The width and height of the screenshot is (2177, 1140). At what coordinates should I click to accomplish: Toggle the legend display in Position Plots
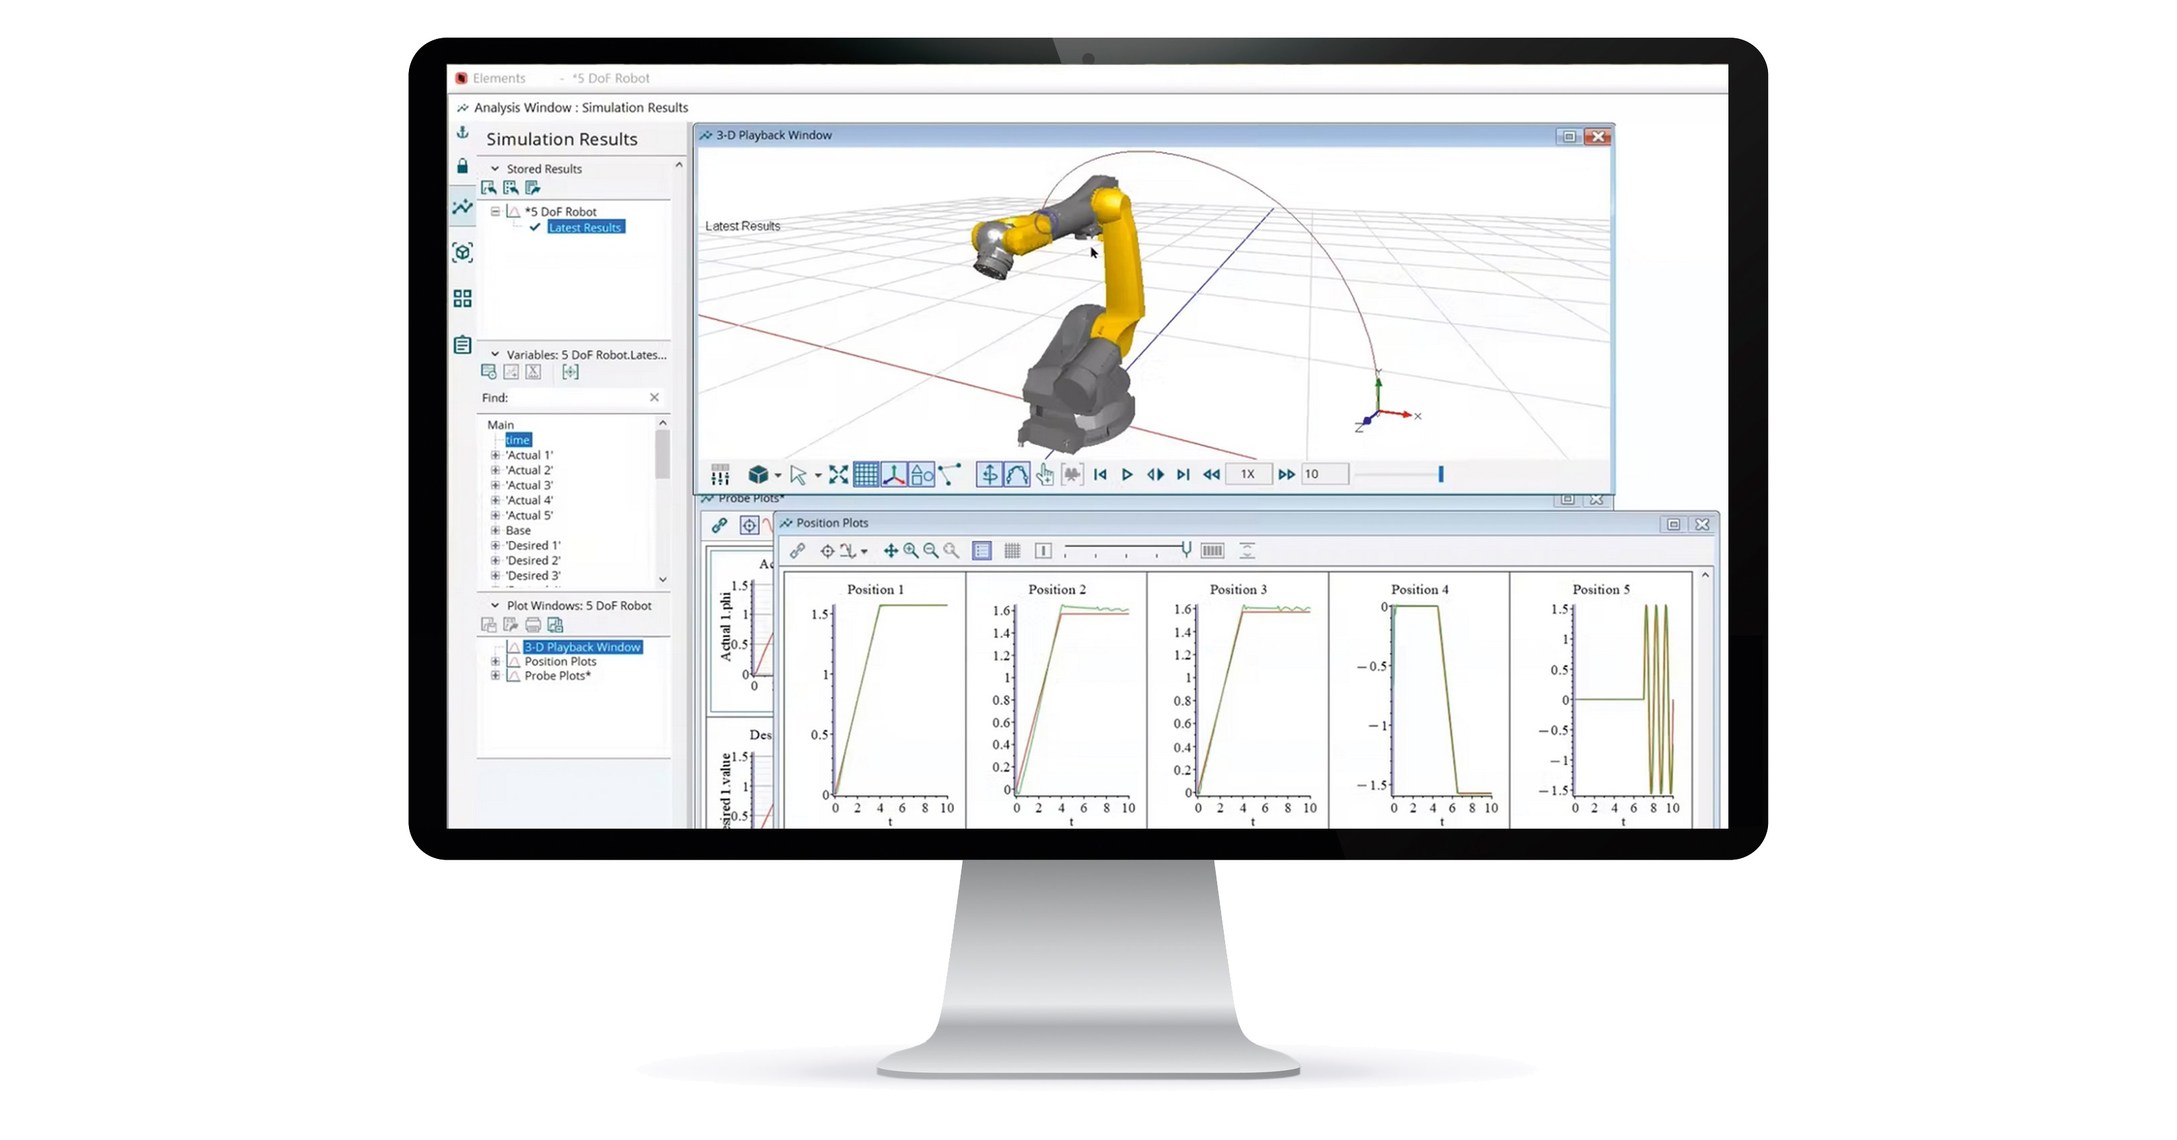coord(984,550)
